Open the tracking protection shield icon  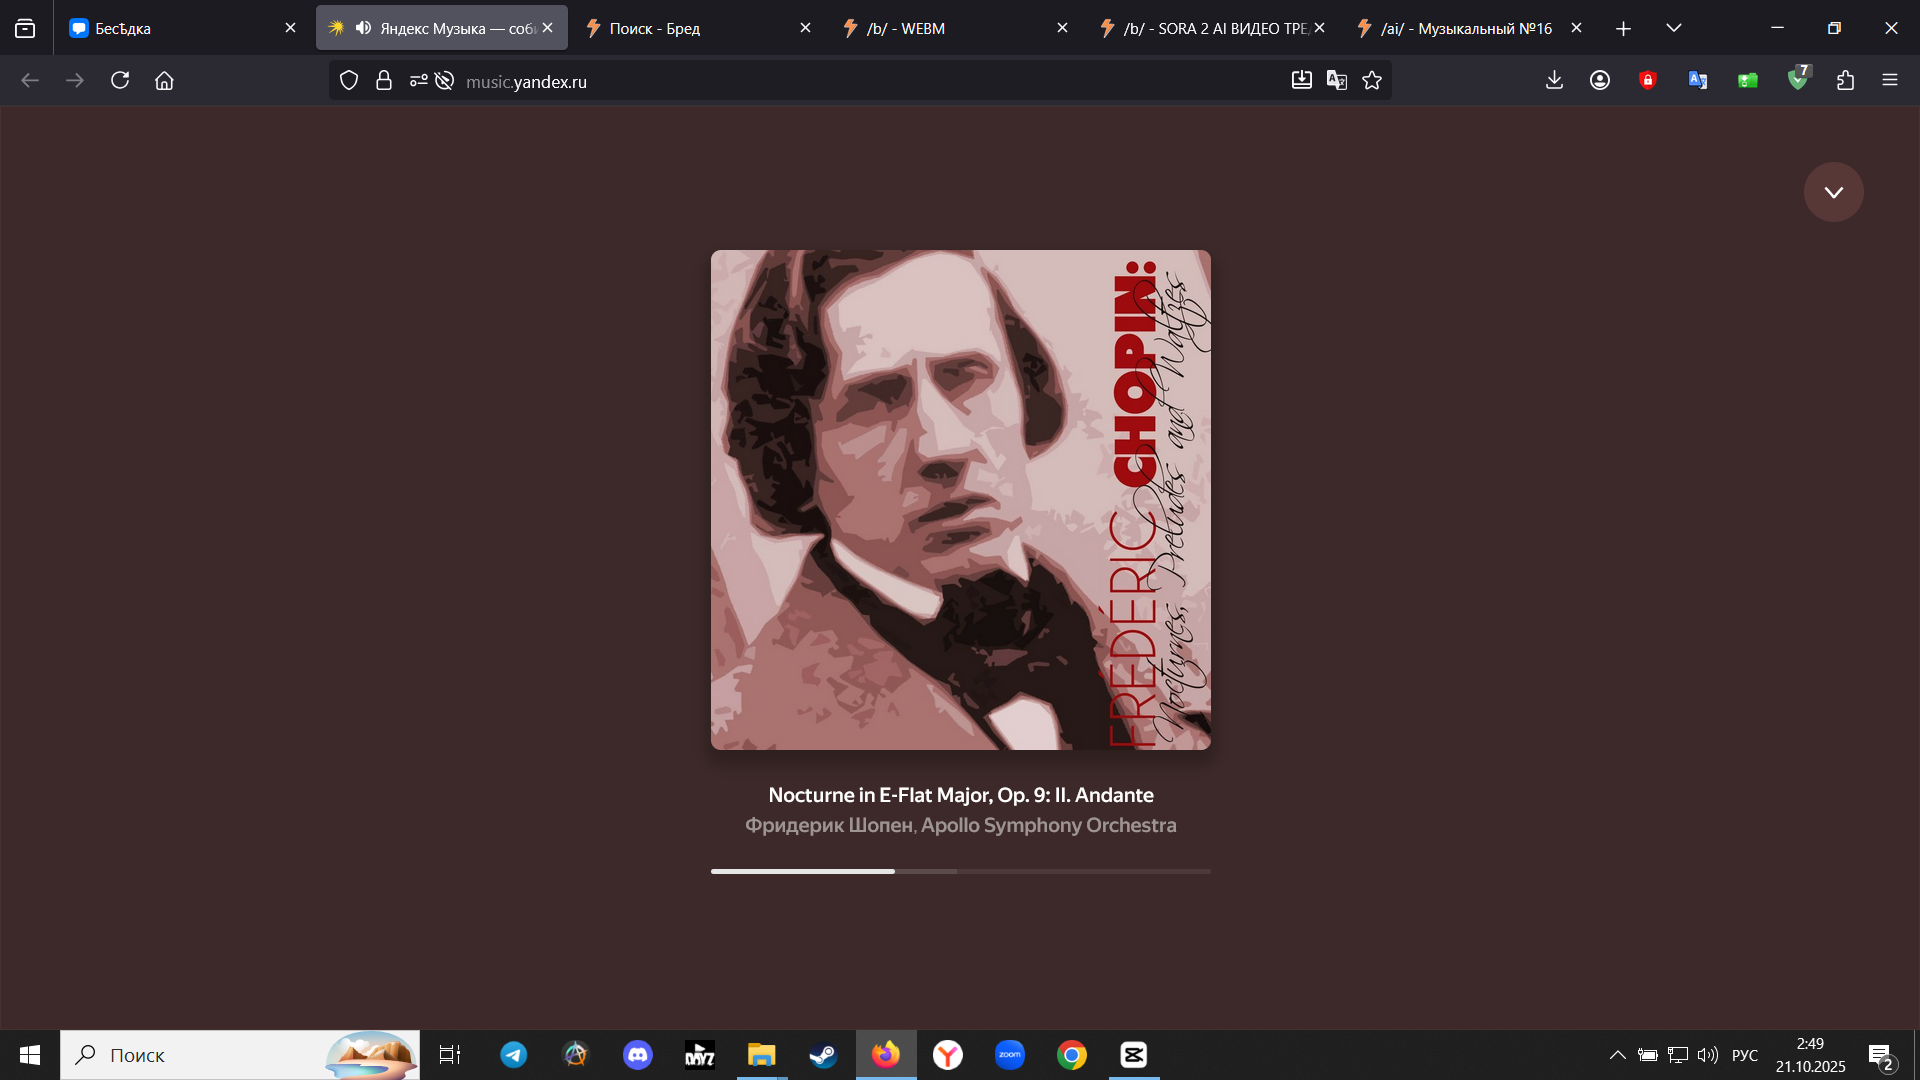pos(349,81)
